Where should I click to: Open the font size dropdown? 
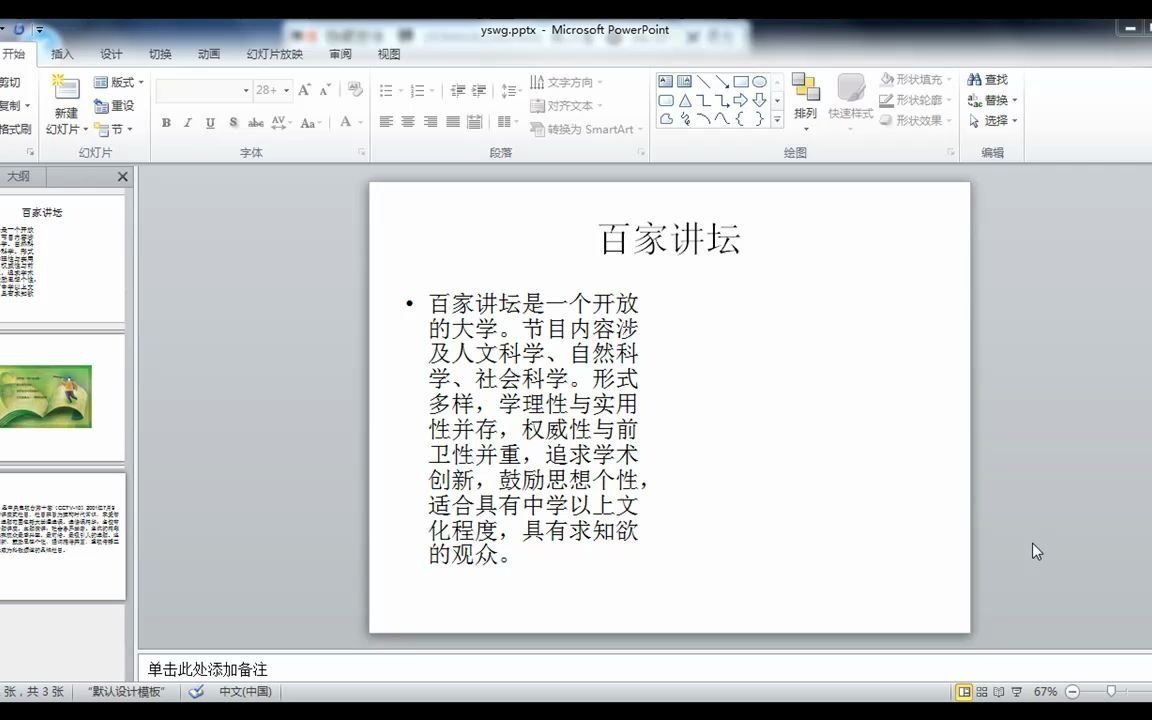coord(287,90)
